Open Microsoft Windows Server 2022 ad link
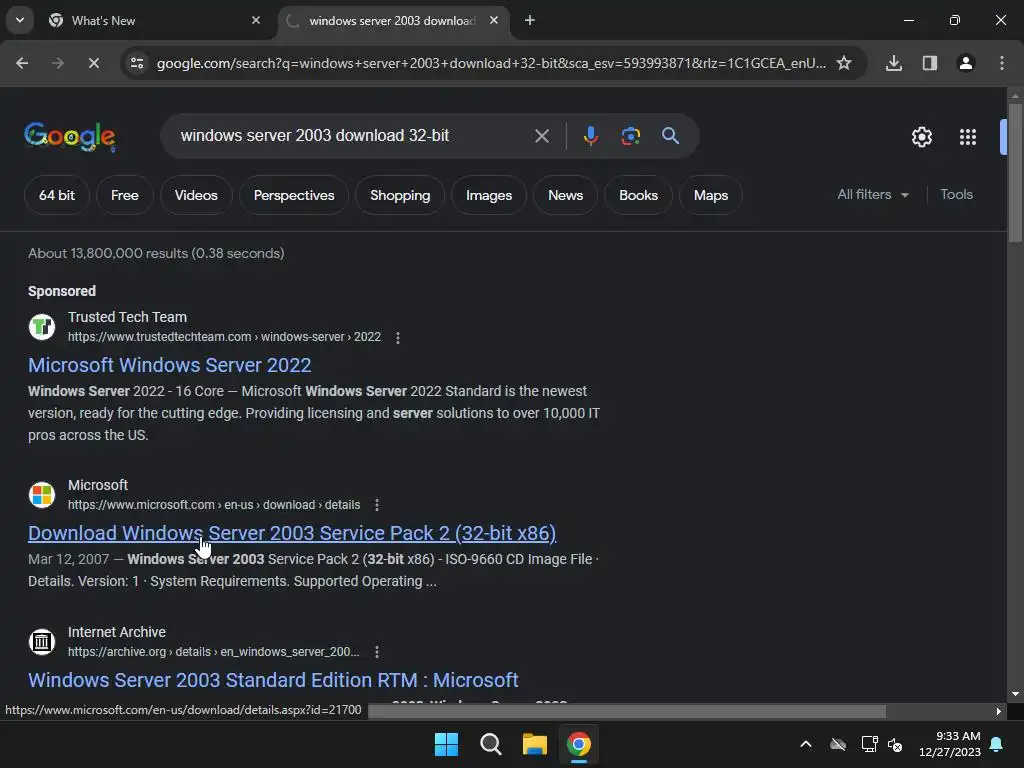 pos(170,365)
